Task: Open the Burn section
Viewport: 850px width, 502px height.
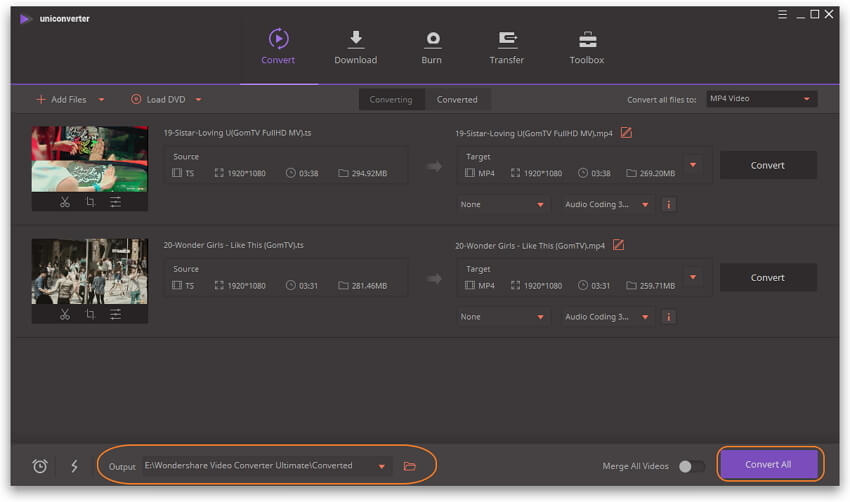Action: [x=432, y=47]
